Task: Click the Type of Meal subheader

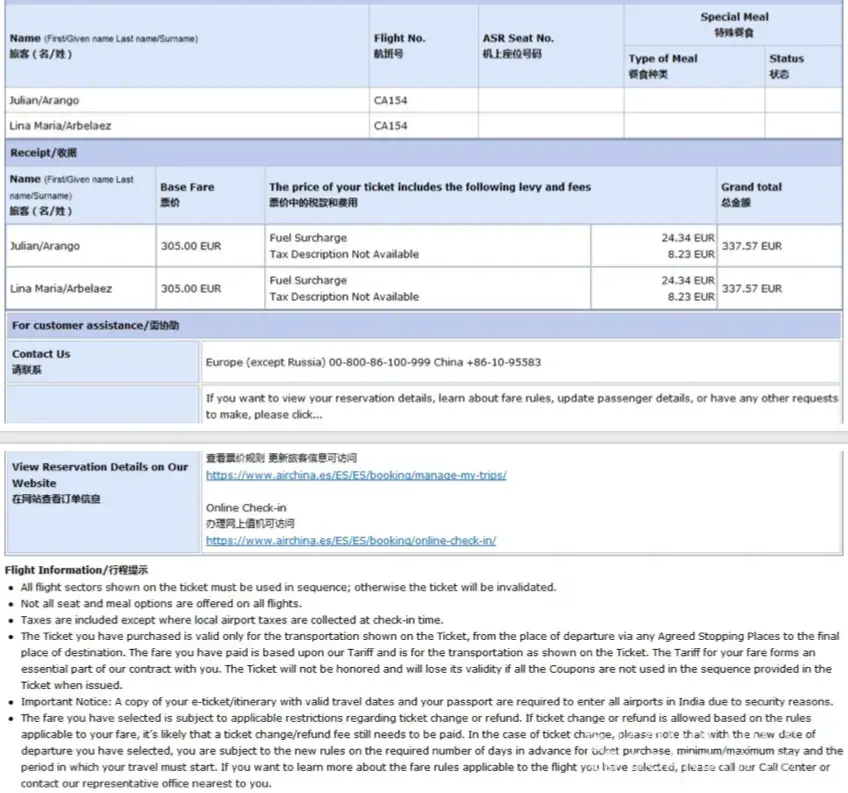Action: (663, 59)
